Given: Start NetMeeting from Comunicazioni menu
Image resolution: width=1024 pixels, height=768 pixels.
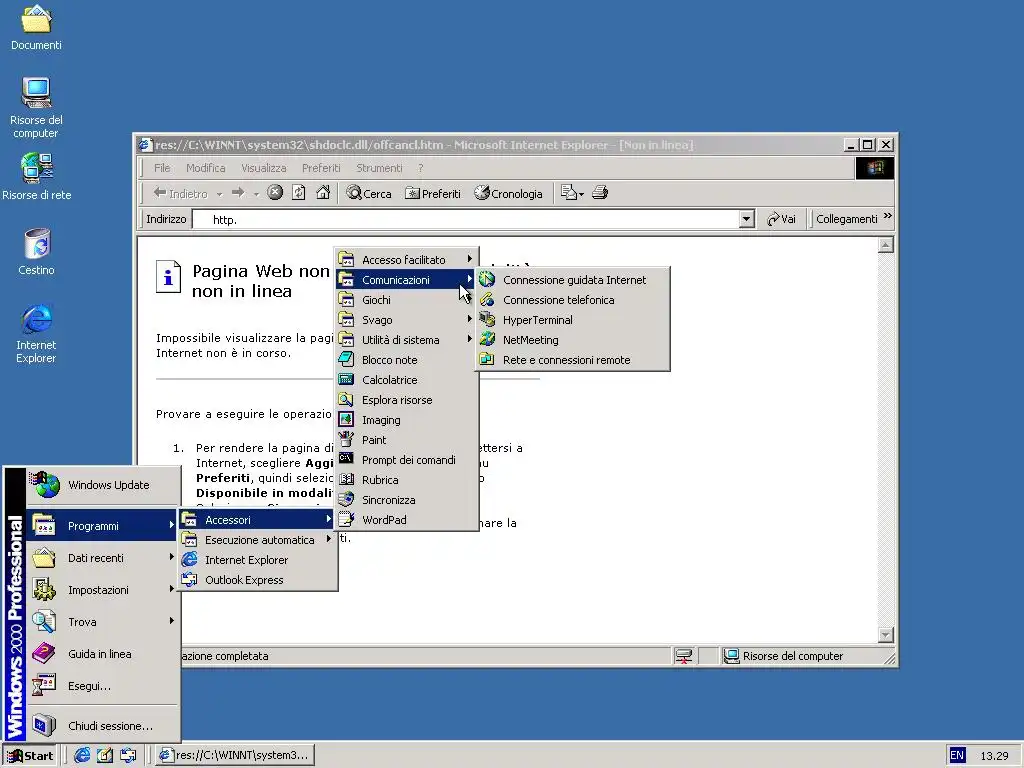Looking at the screenshot, I should (573, 340).
